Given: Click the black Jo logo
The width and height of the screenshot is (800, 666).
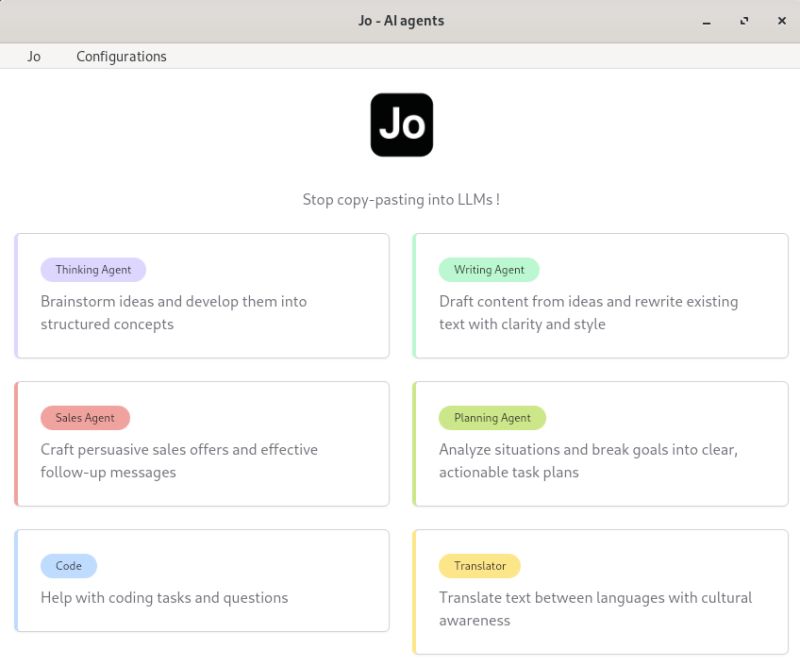Looking at the screenshot, I should pos(402,125).
